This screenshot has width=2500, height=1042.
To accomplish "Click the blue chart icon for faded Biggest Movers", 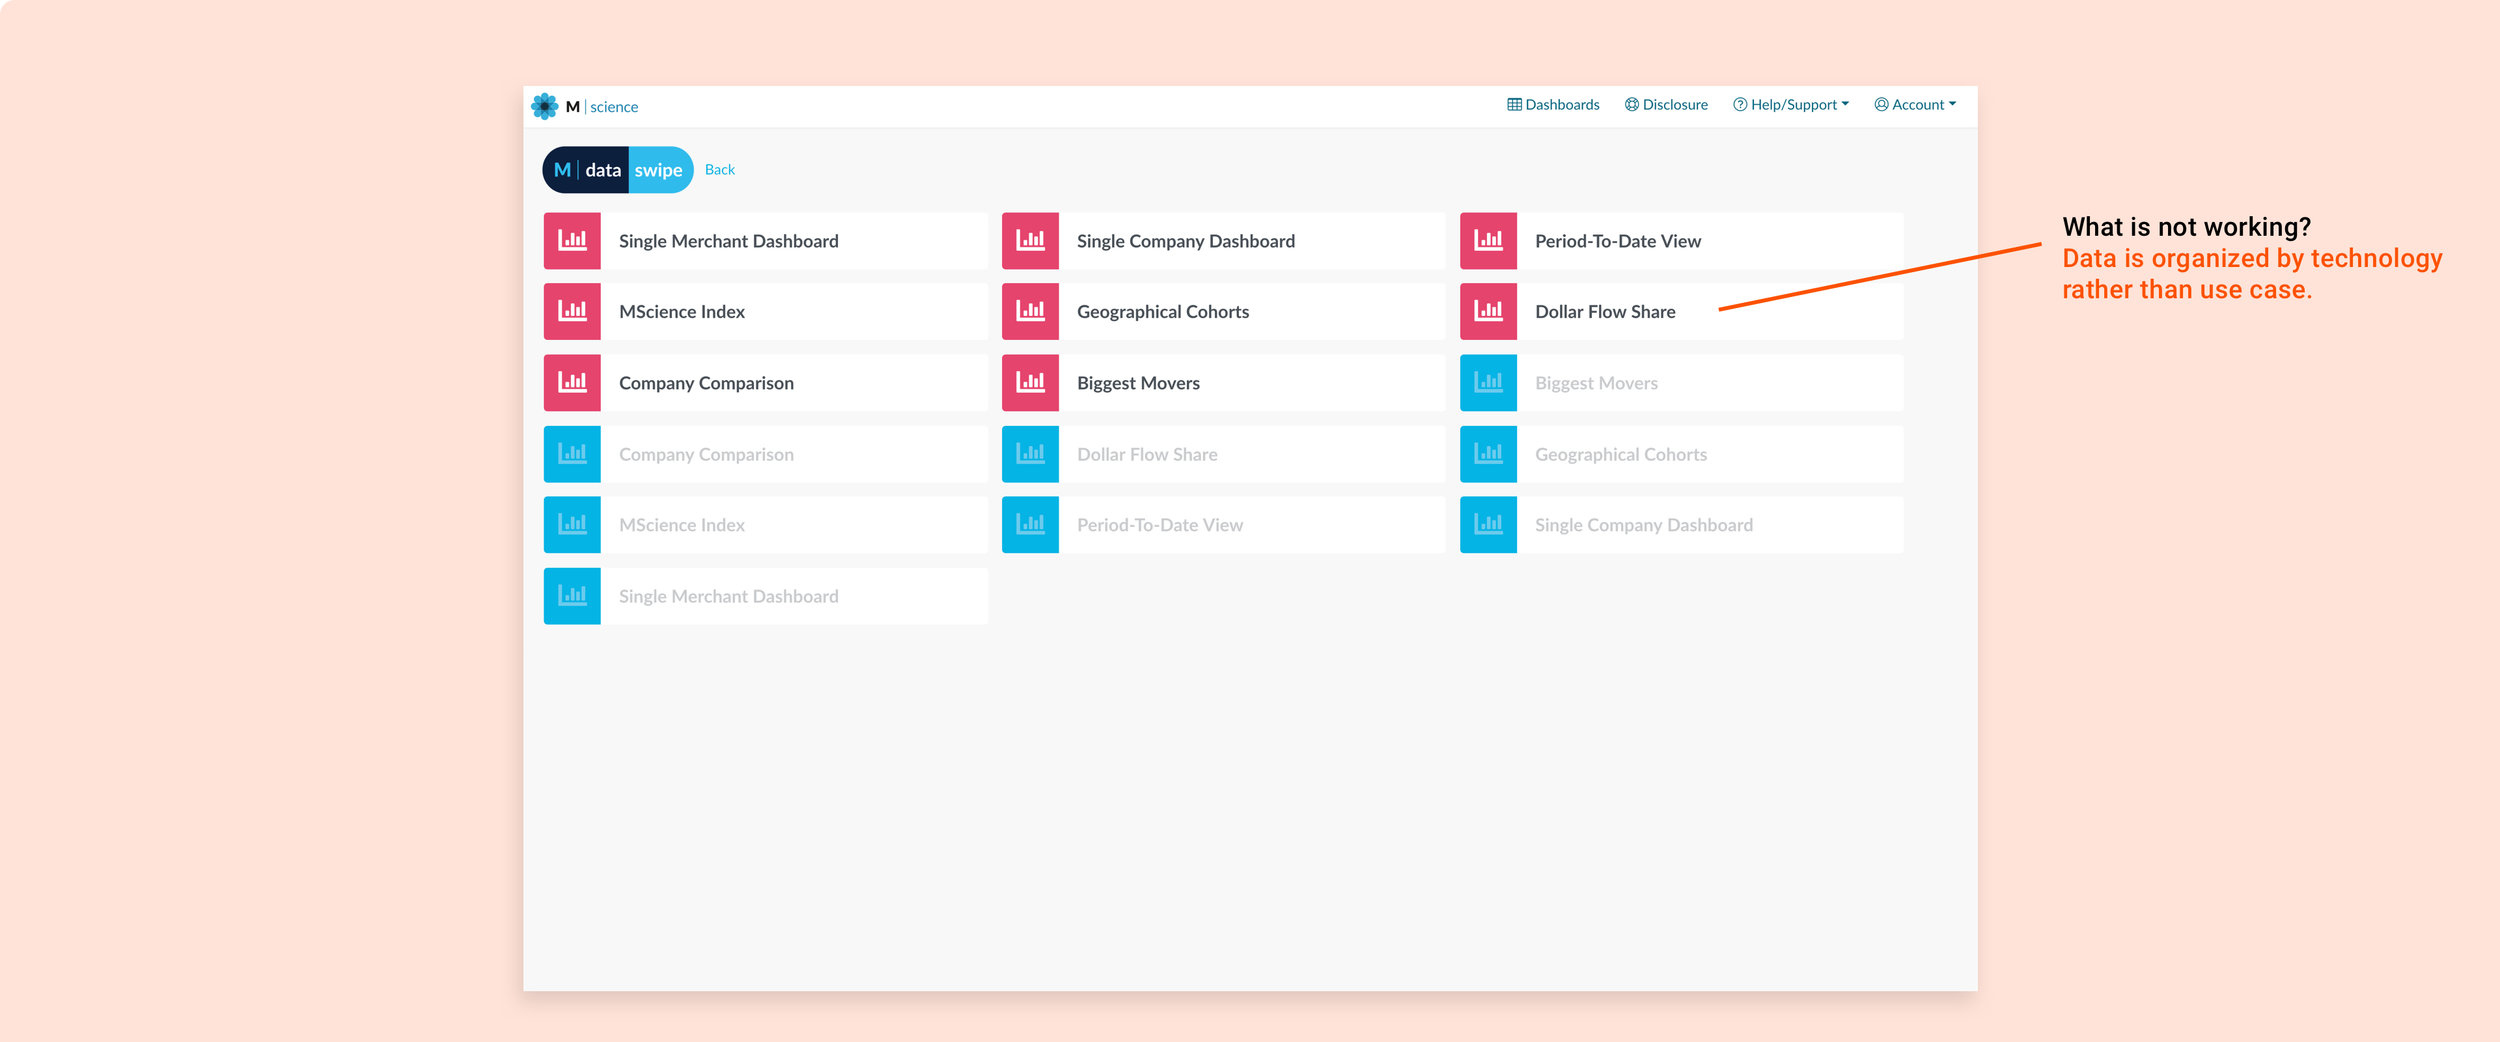I will 1488,383.
